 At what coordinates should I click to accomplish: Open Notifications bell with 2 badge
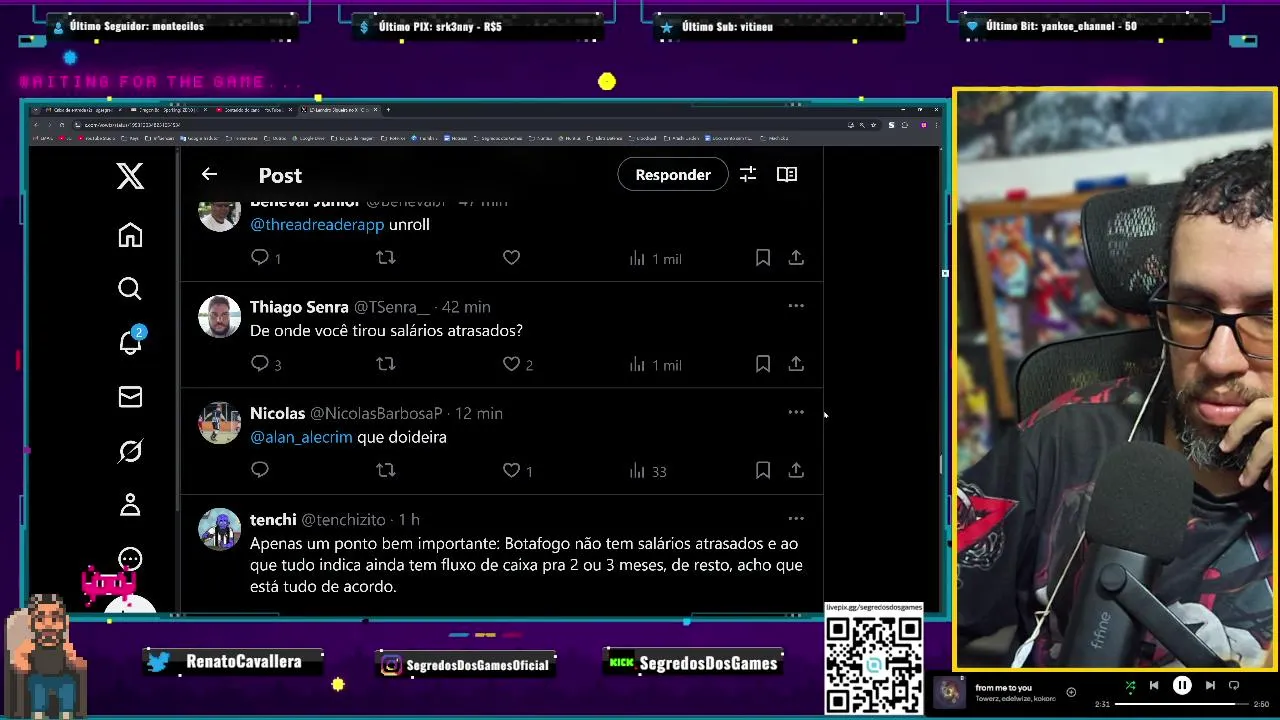[x=131, y=340]
